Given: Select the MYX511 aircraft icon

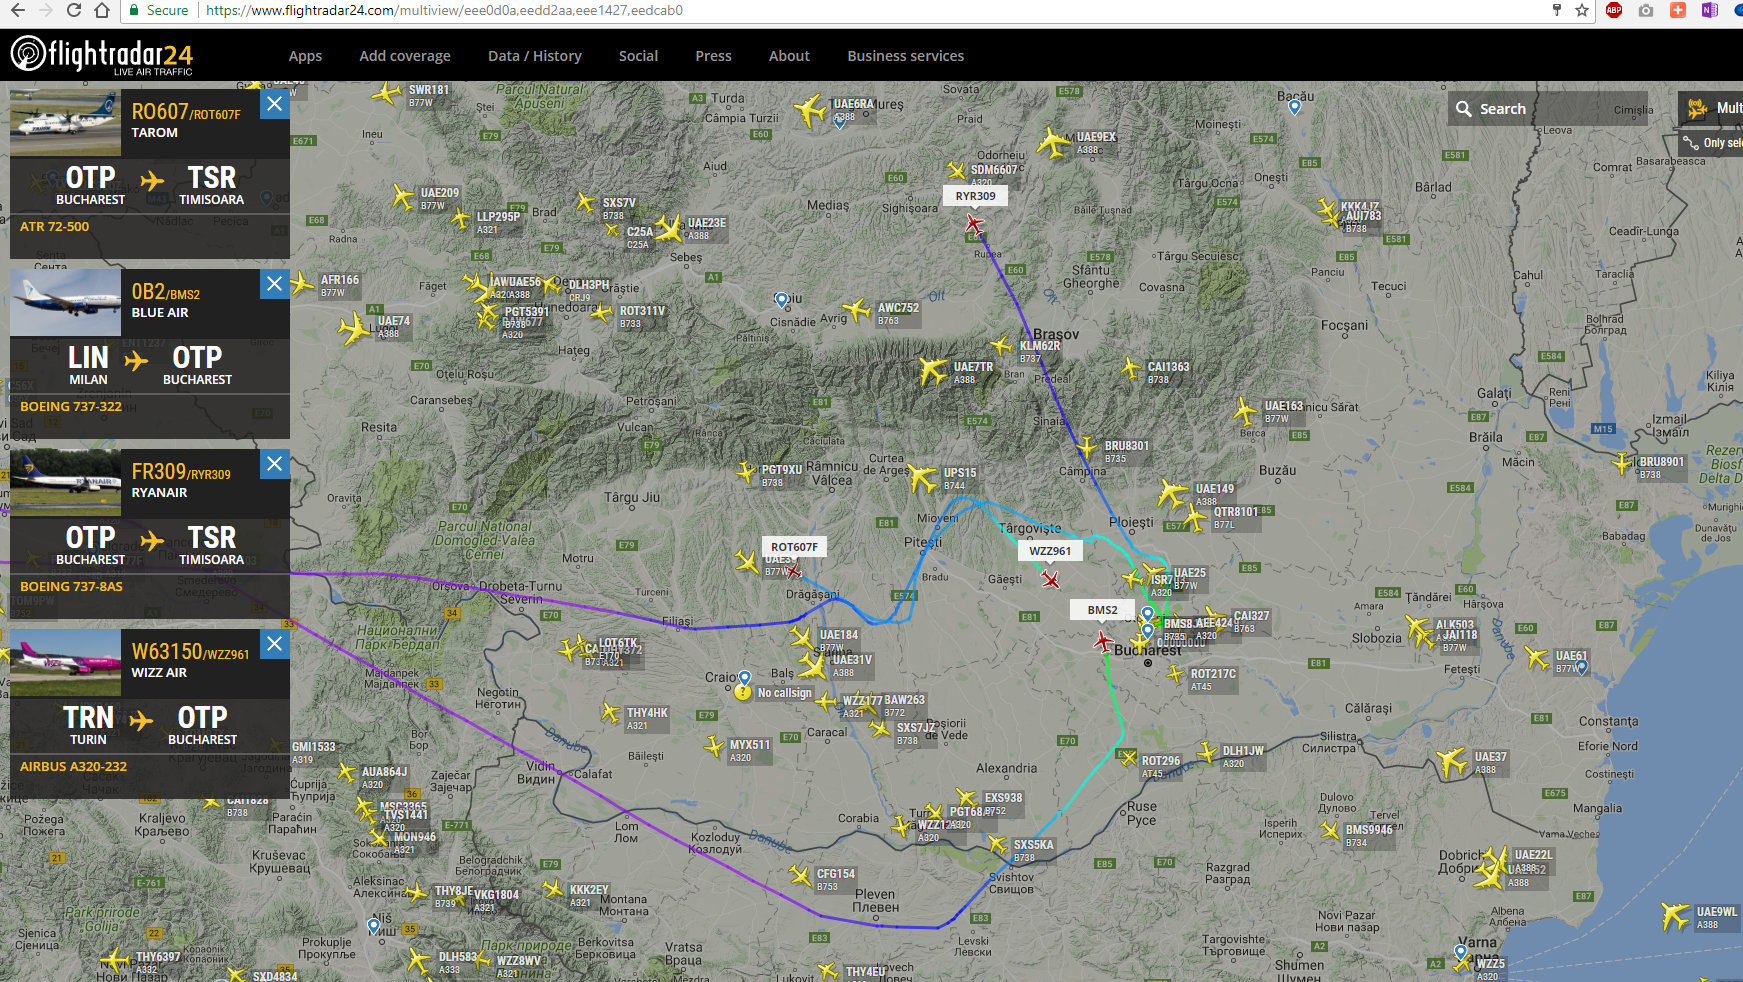Looking at the screenshot, I should point(714,746).
